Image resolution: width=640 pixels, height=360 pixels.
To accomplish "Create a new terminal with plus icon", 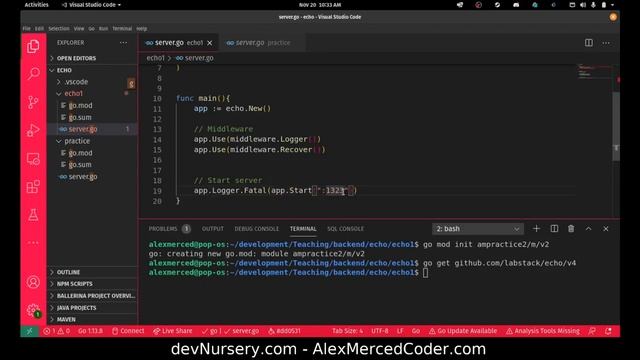I will pyautogui.click(x=536, y=229).
